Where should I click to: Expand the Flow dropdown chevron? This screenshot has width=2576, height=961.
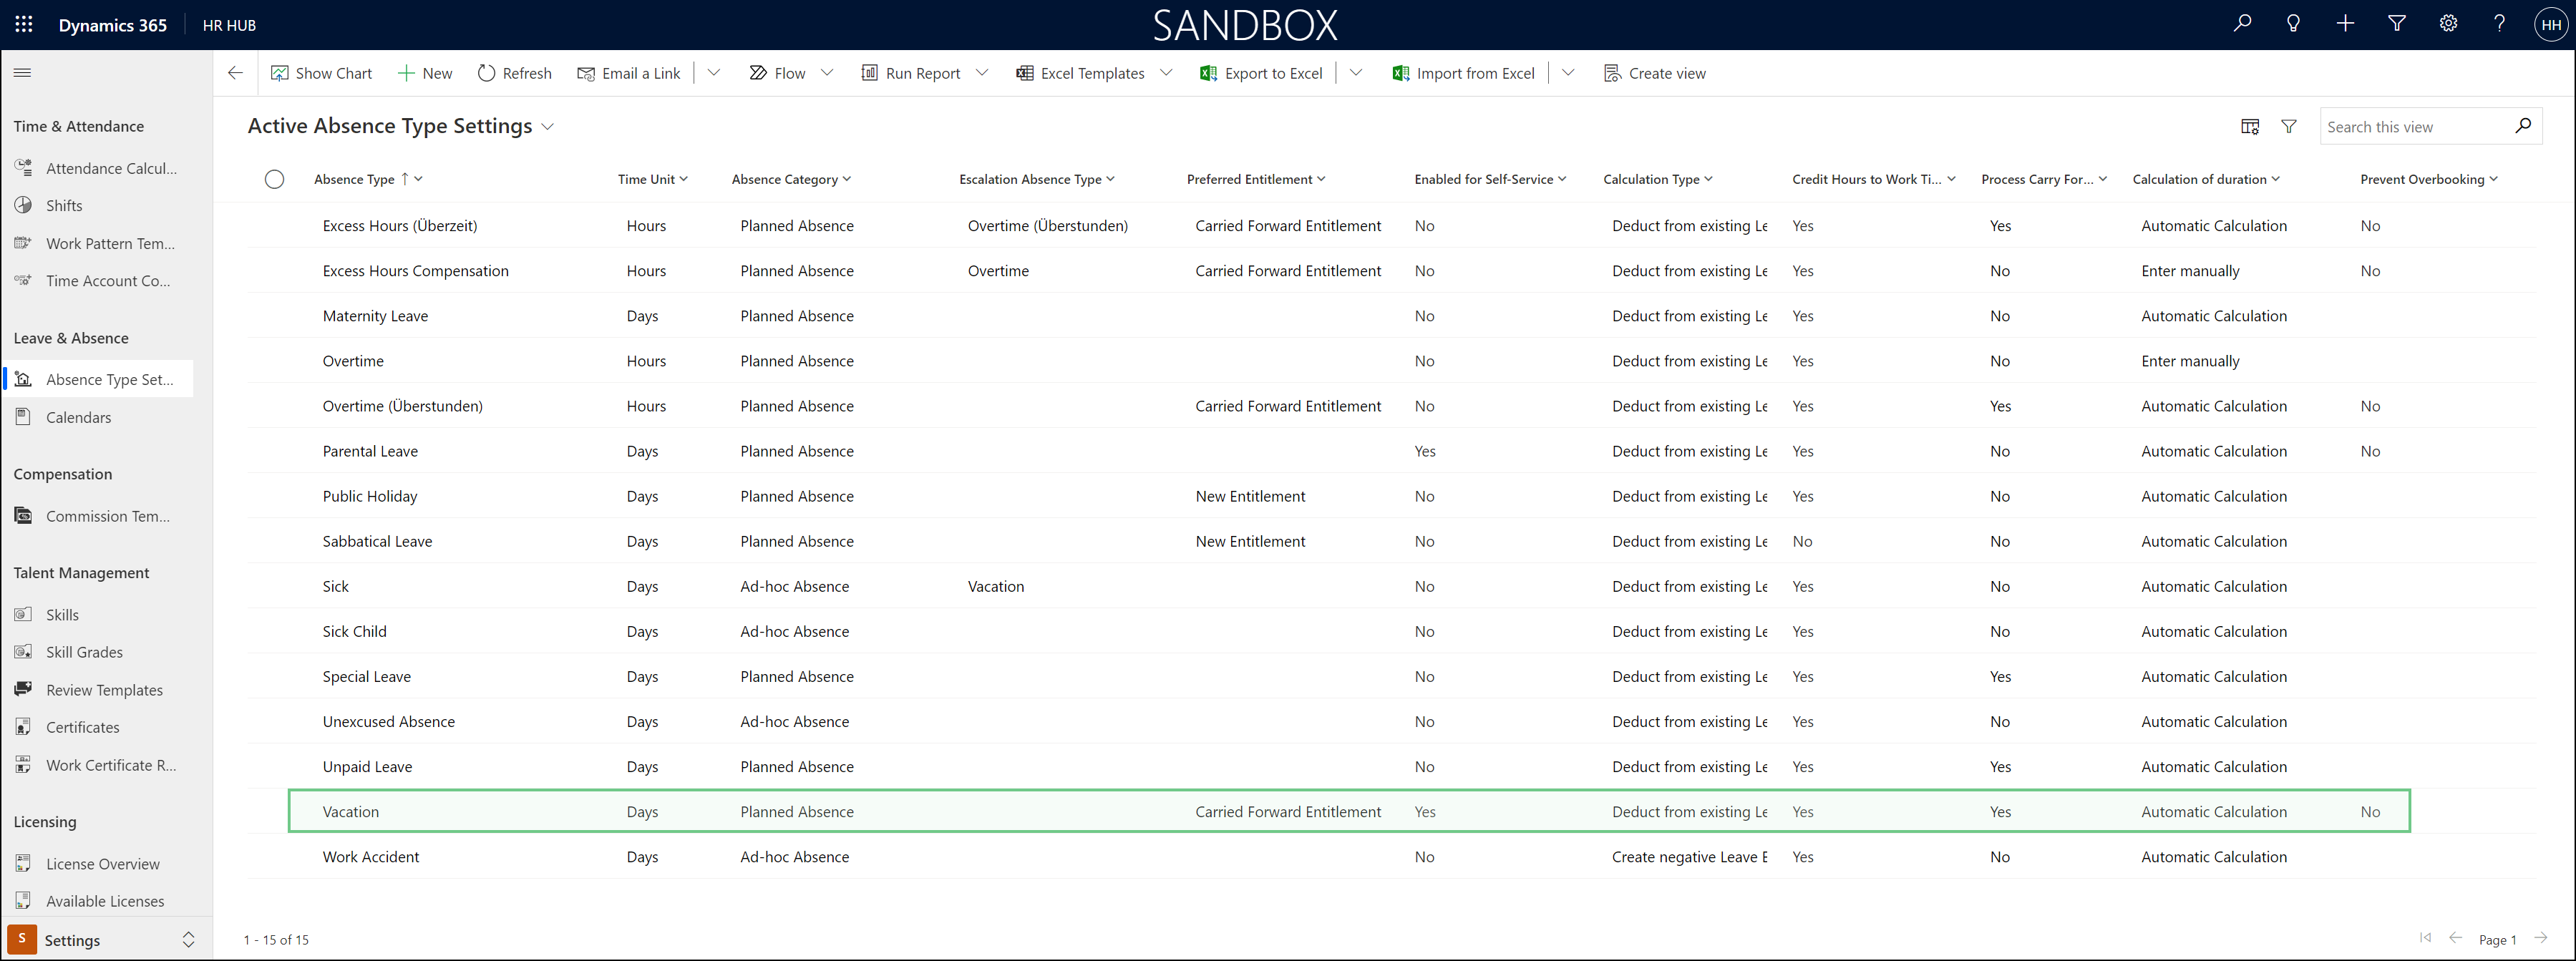[827, 73]
